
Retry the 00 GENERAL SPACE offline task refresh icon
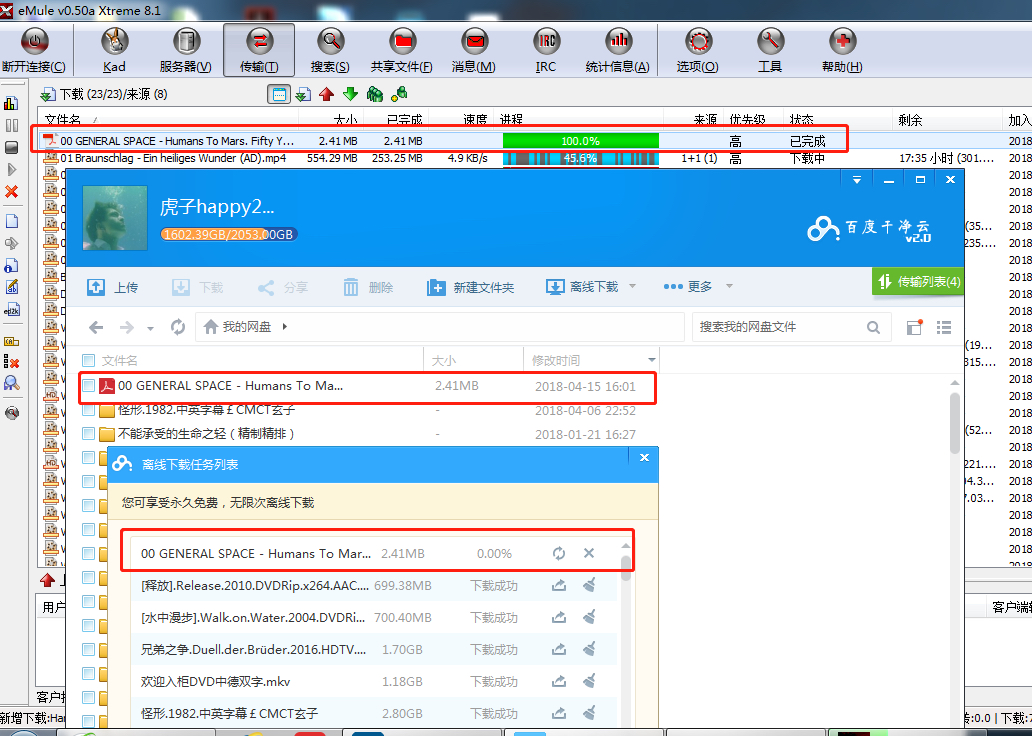click(x=559, y=554)
